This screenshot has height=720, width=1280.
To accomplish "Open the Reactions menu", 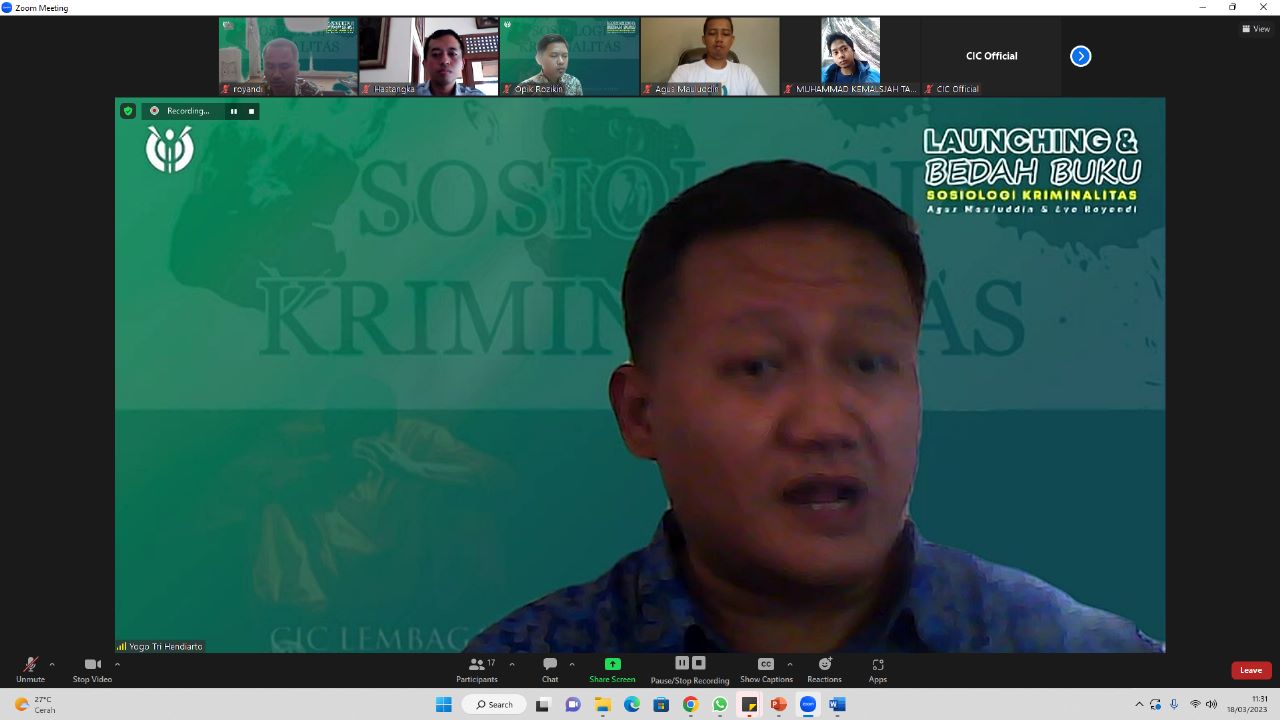I will [825, 670].
